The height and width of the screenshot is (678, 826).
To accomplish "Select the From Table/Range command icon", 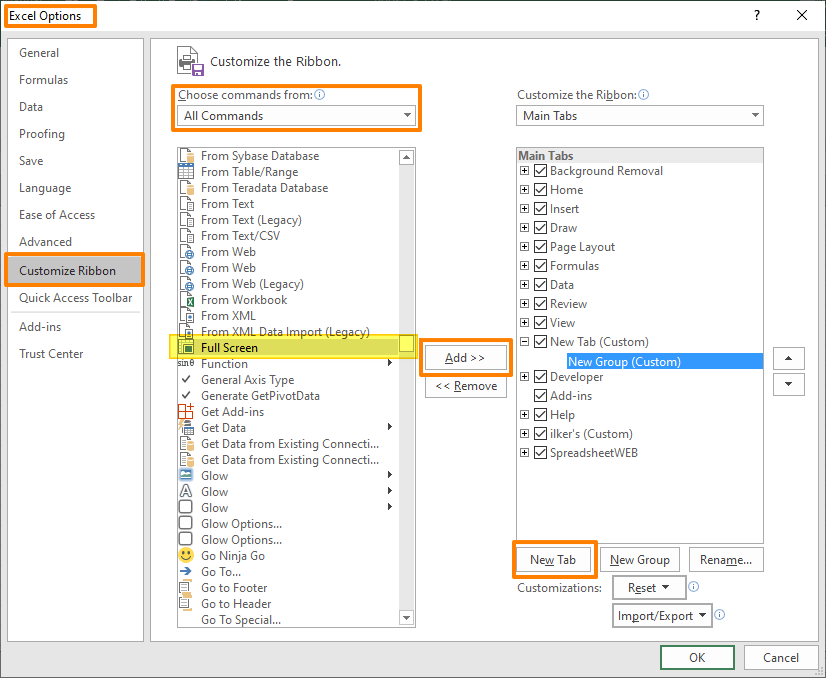I will pyautogui.click(x=186, y=171).
